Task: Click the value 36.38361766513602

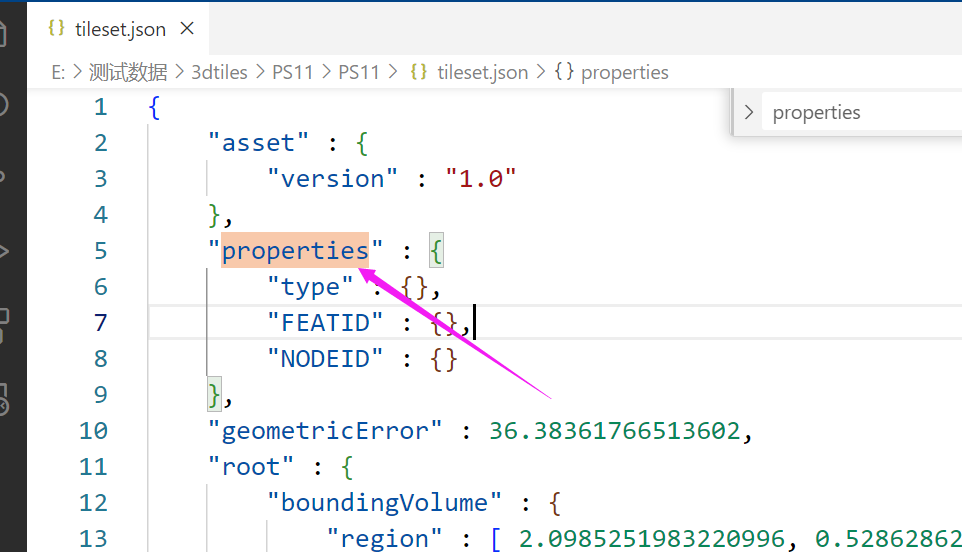Action: [615, 431]
